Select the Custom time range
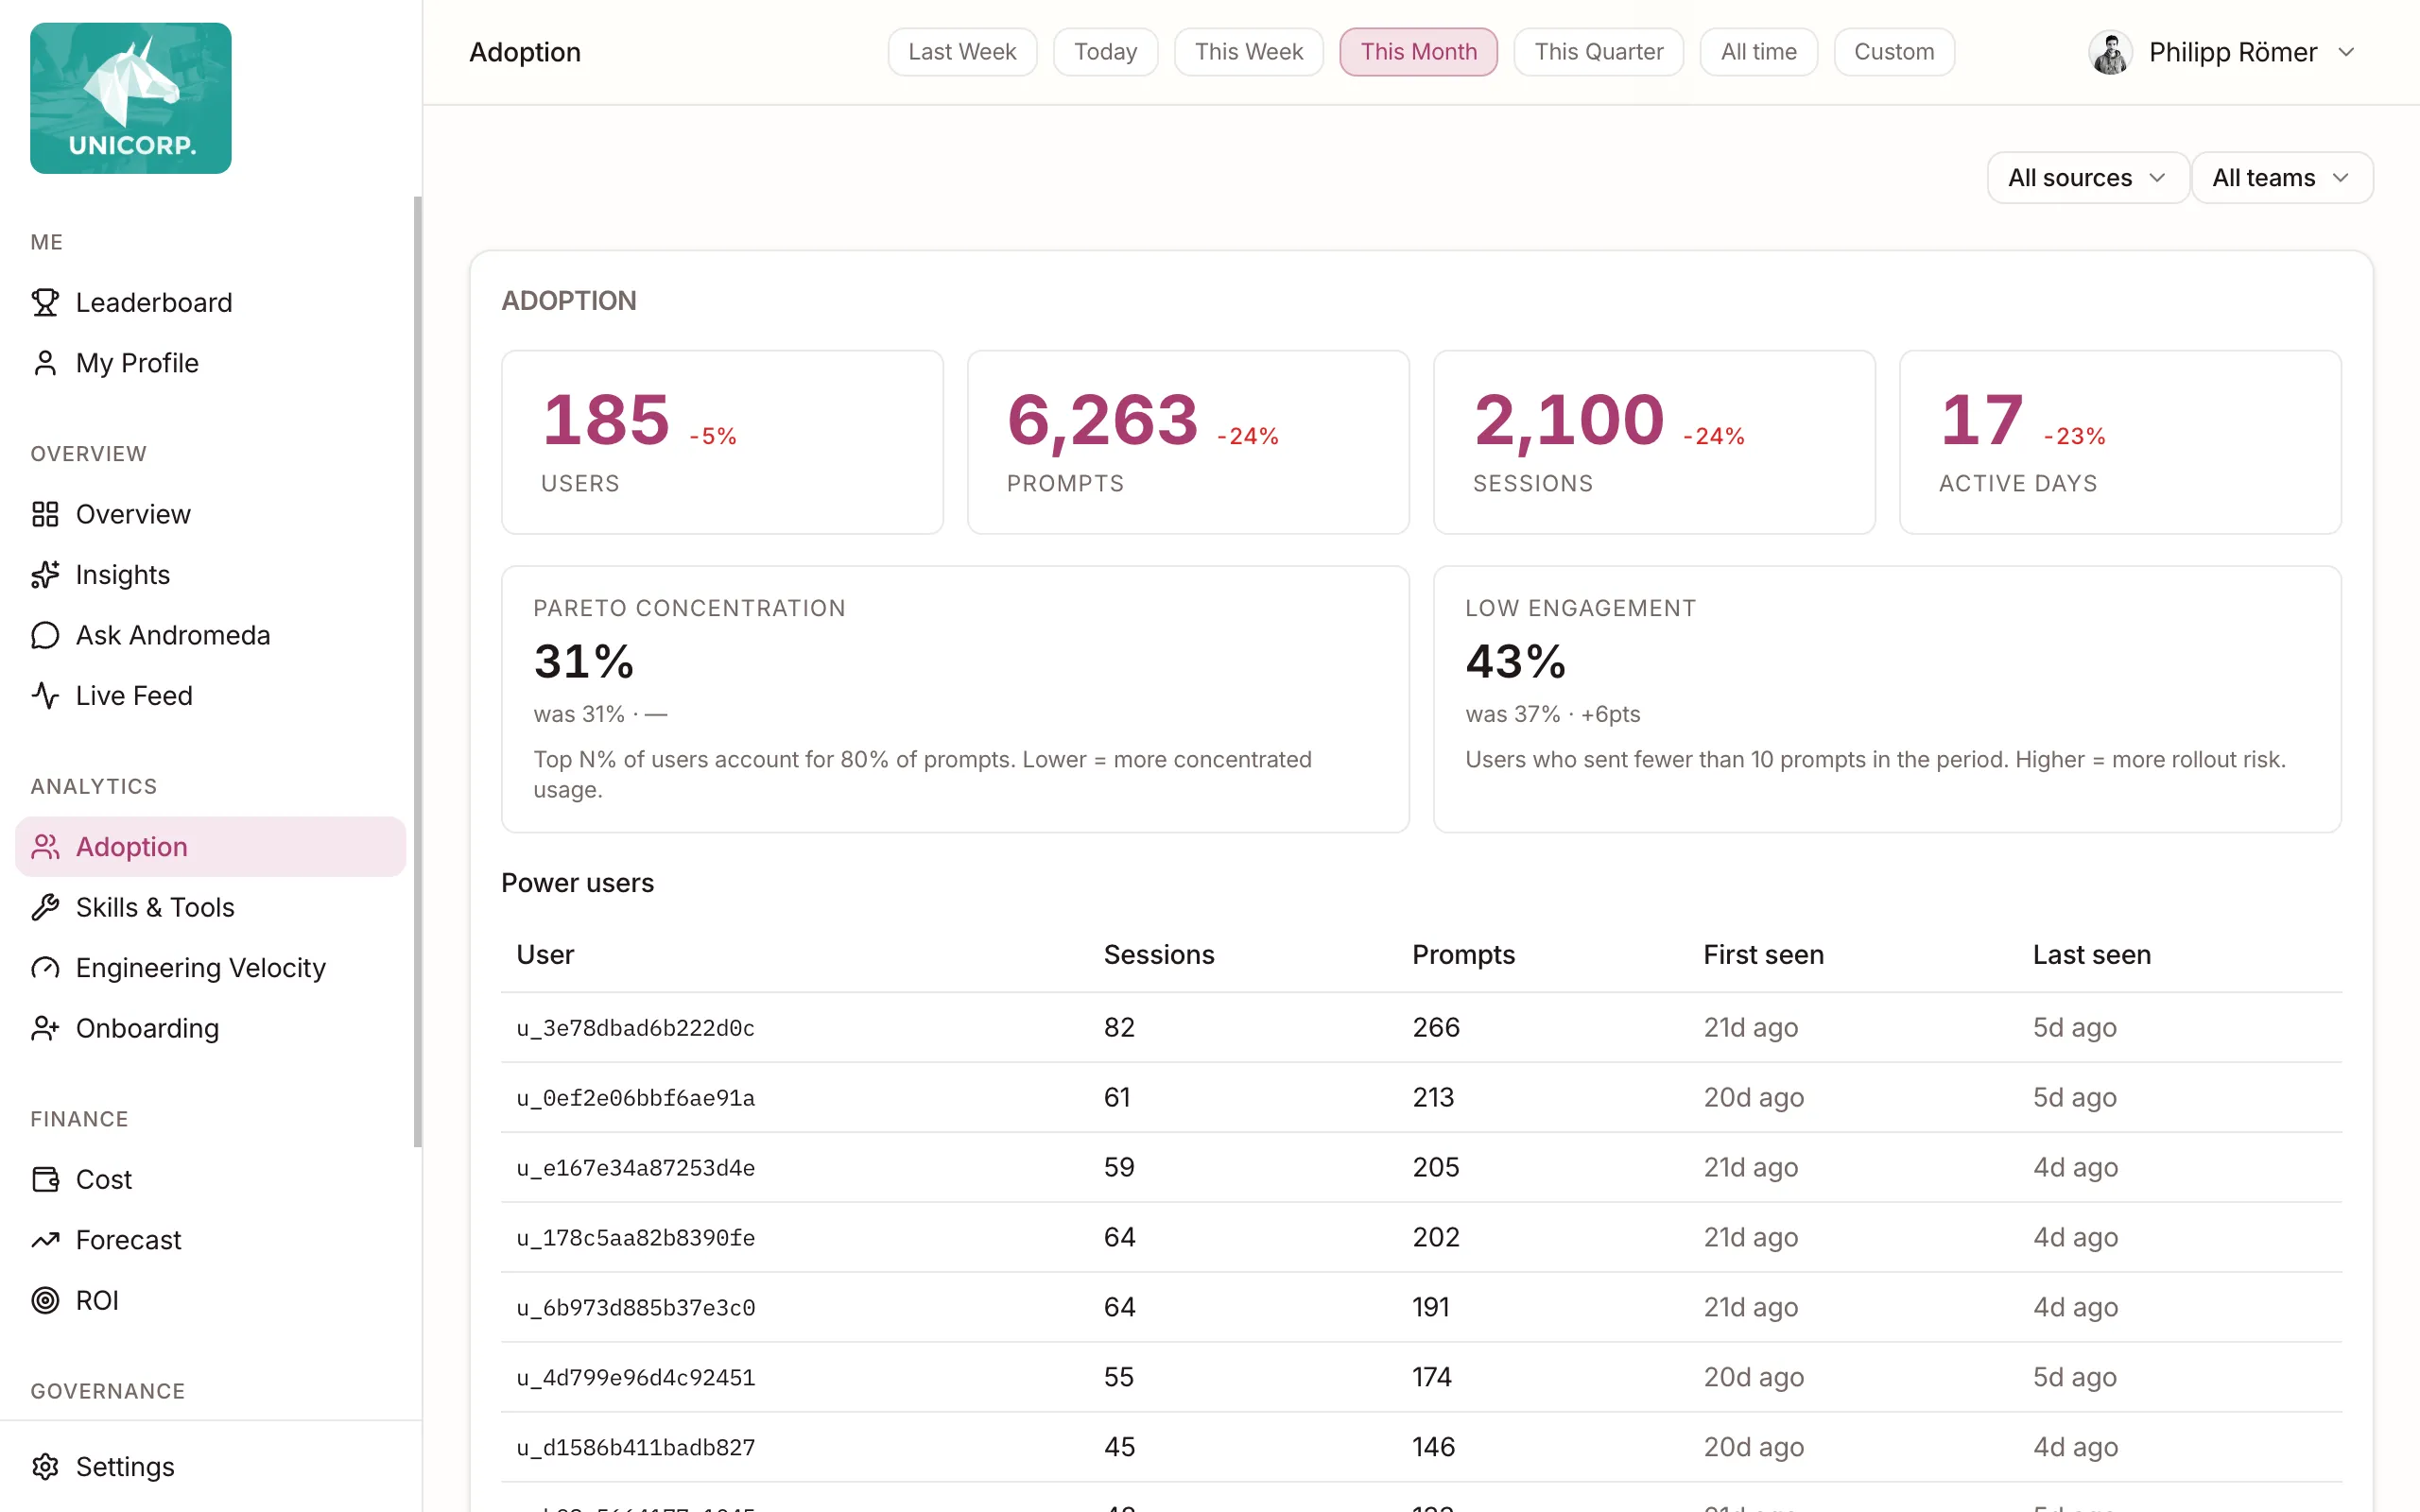This screenshot has height=1512, width=2420. (1894, 52)
